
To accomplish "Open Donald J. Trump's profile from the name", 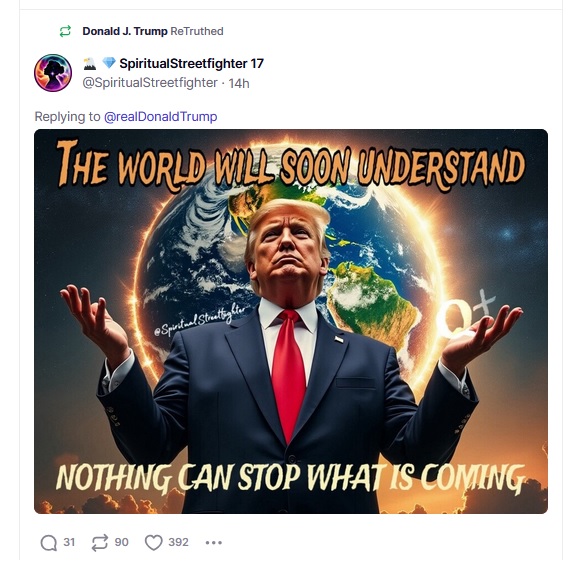I will [125, 31].
